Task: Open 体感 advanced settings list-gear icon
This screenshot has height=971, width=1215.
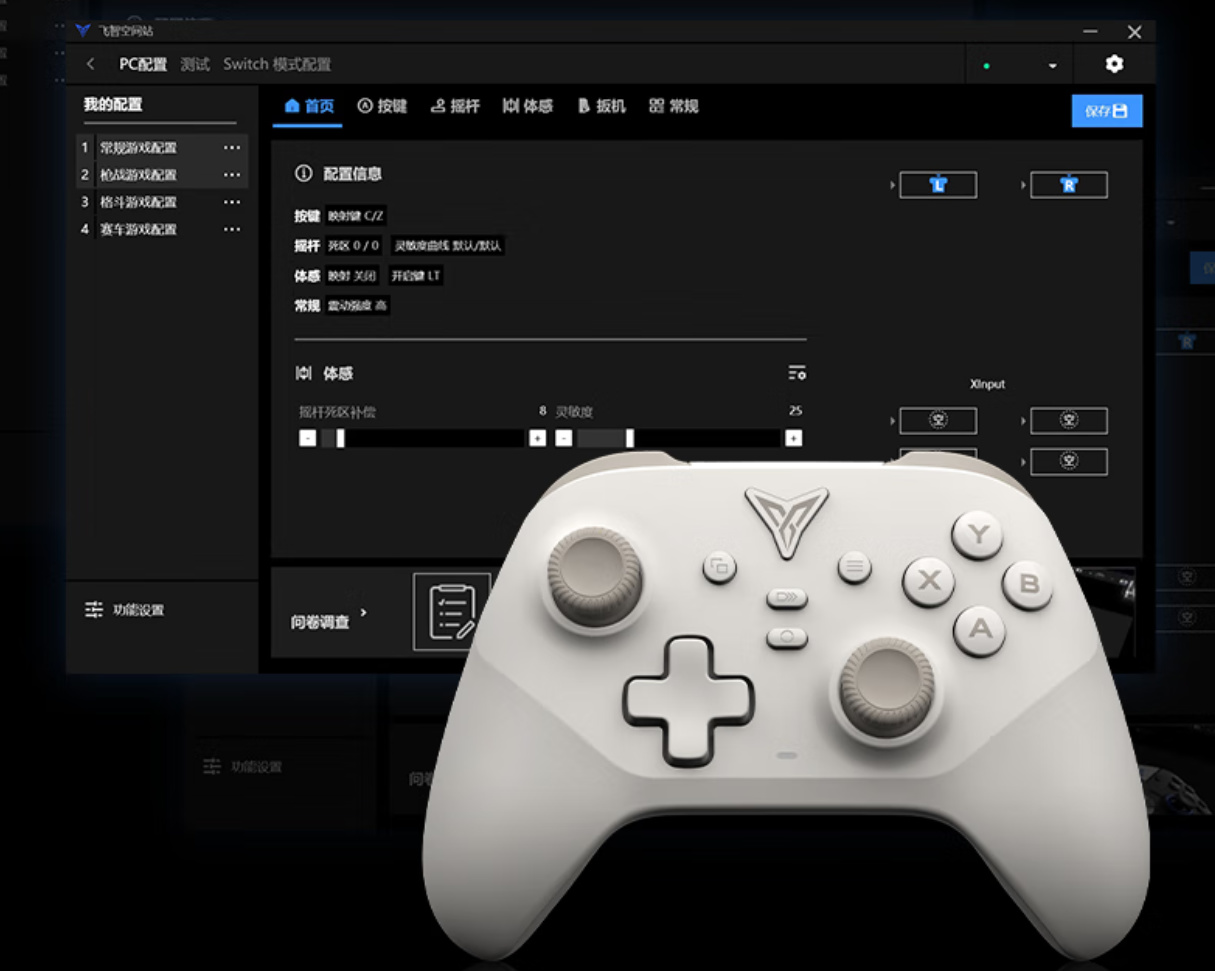Action: (x=797, y=373)
